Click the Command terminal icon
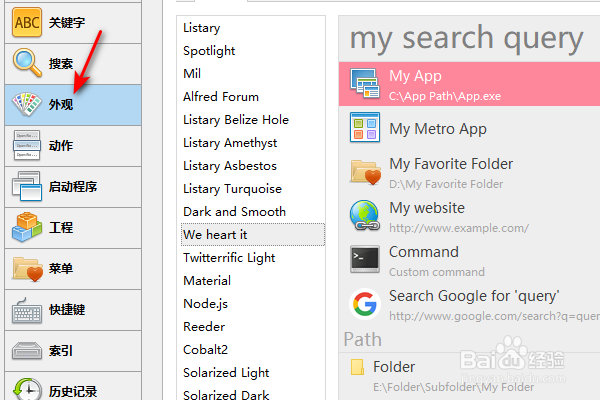Screen dimensions: 600x400 (365, 259)
